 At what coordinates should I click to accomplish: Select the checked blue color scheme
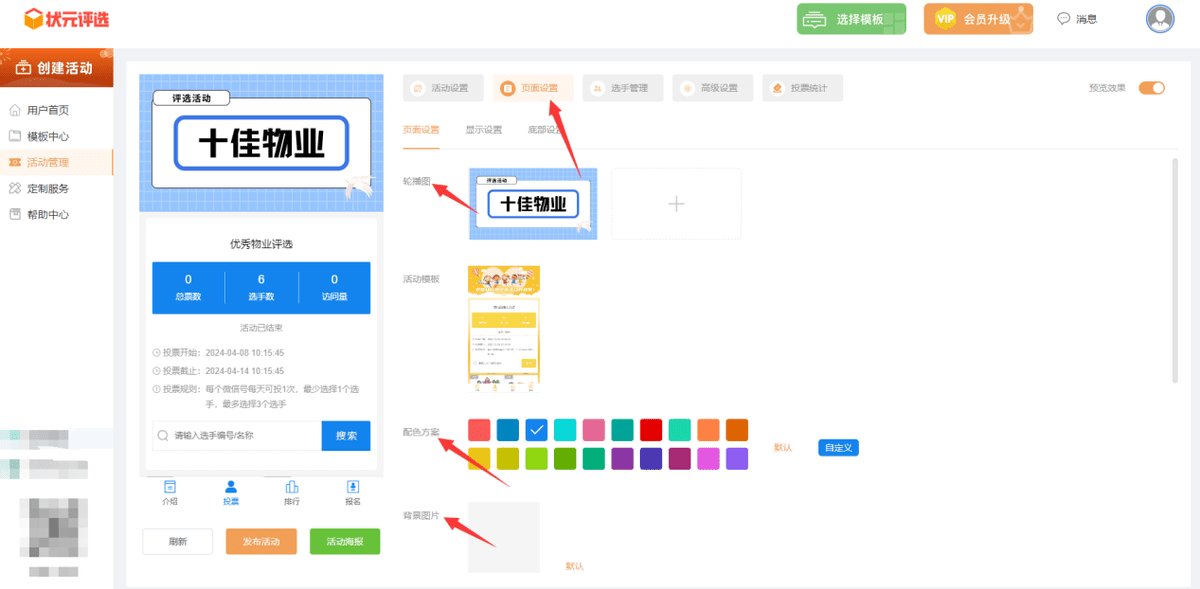536,429
